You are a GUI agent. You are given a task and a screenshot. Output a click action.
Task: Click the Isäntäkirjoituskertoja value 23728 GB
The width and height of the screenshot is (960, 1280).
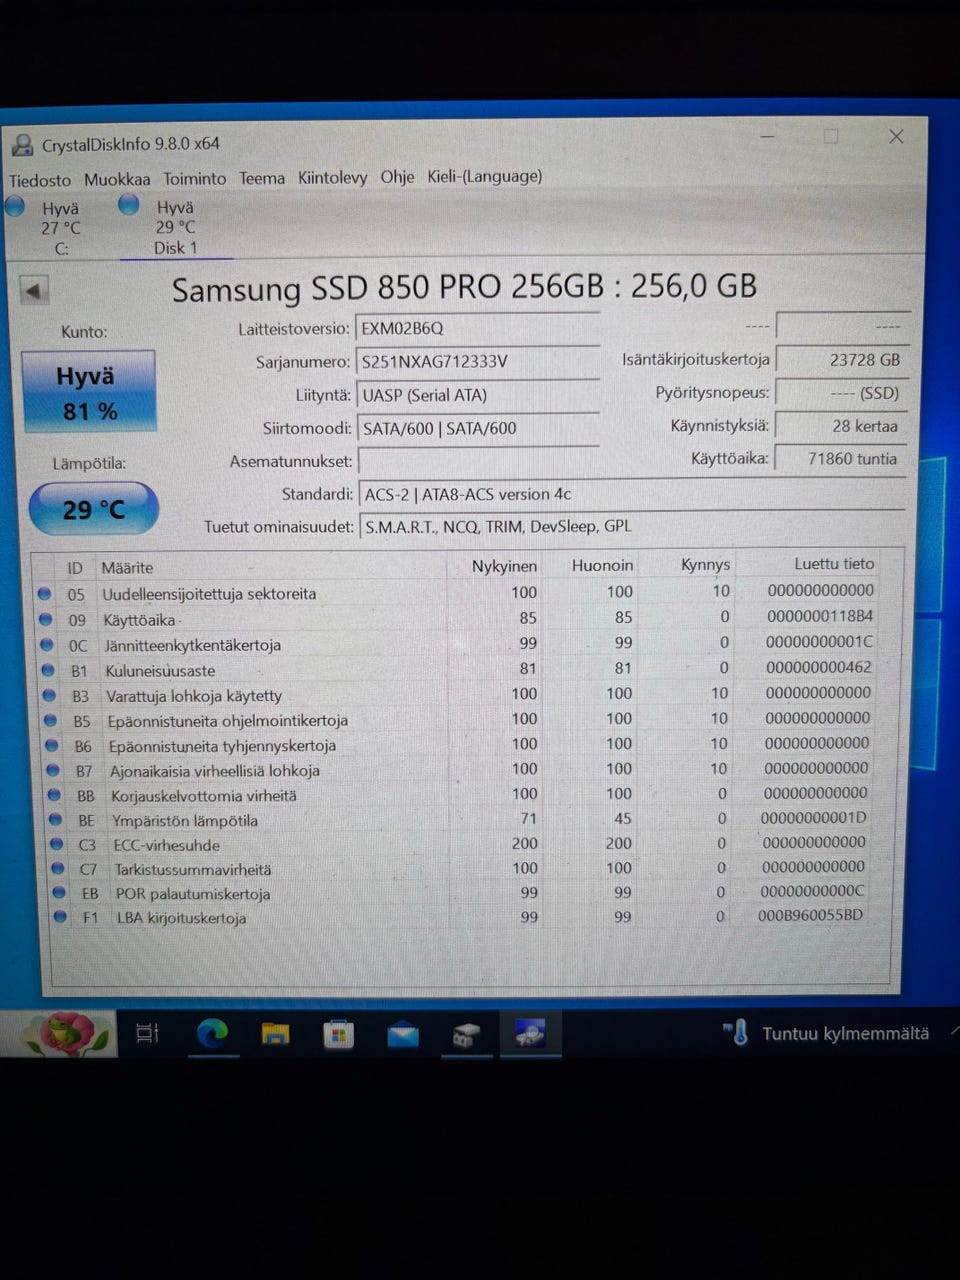842,359
